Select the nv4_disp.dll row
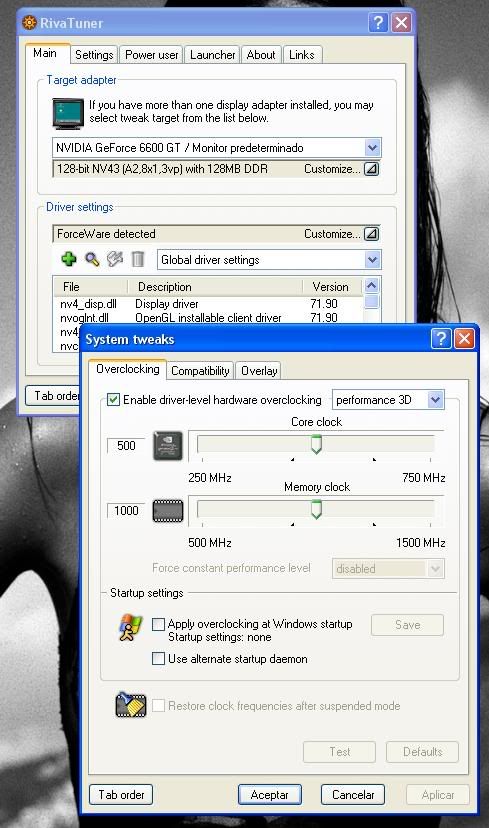This screenshot has width=489, height=828. pyautogui.click(x=208, y=304)
